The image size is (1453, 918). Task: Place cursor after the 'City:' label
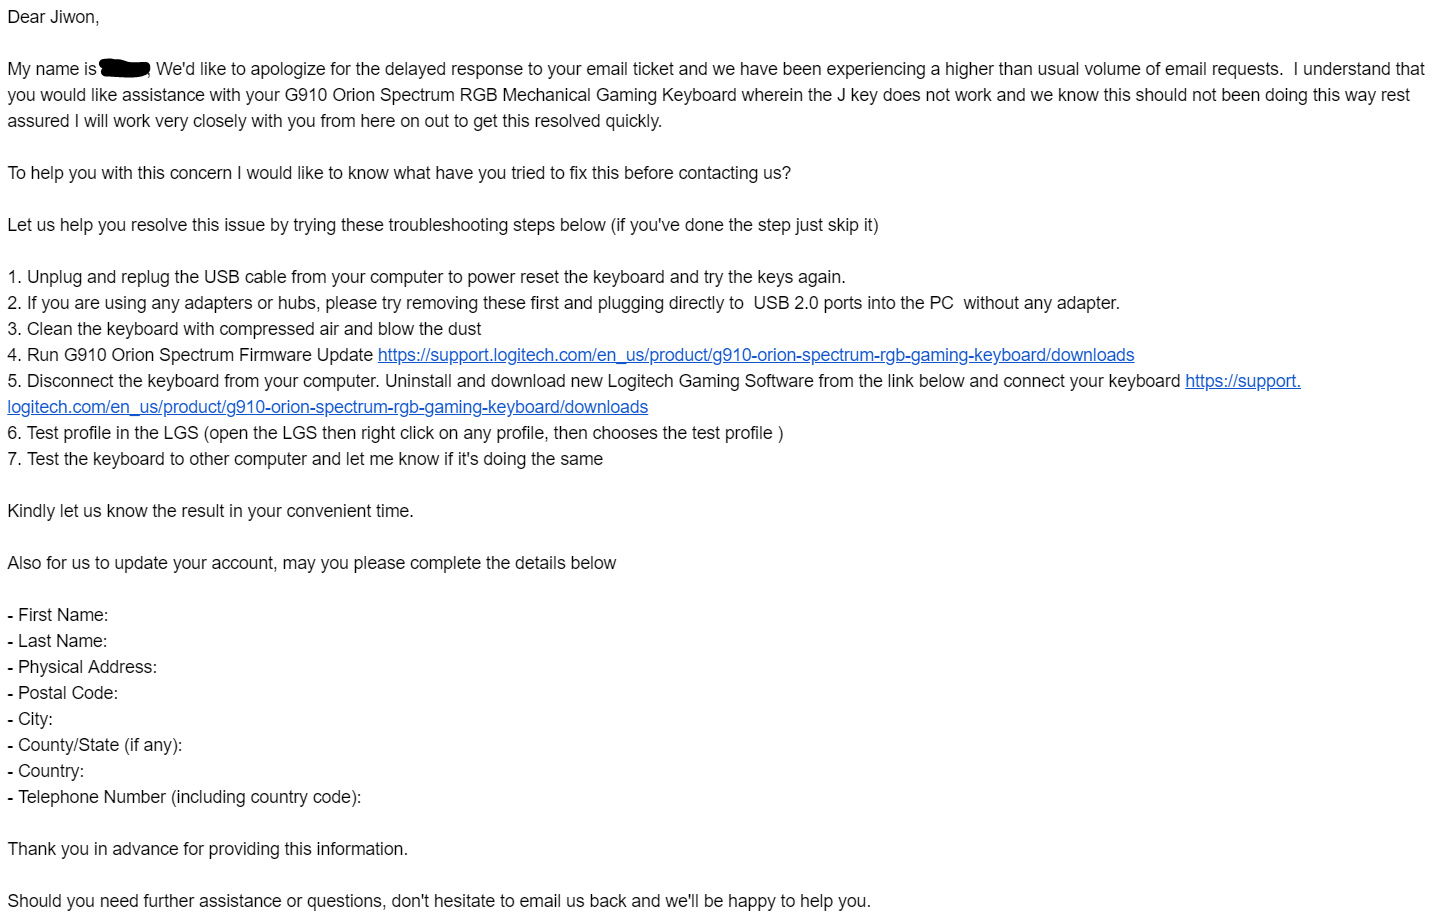56,719
